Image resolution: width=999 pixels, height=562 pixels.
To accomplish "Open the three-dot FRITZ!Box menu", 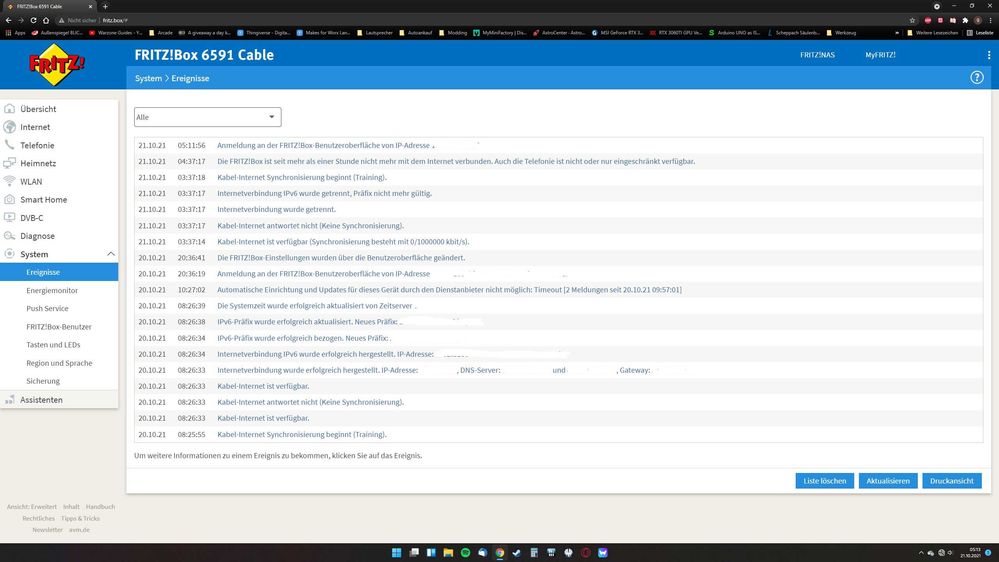I will tap(989, 55).
